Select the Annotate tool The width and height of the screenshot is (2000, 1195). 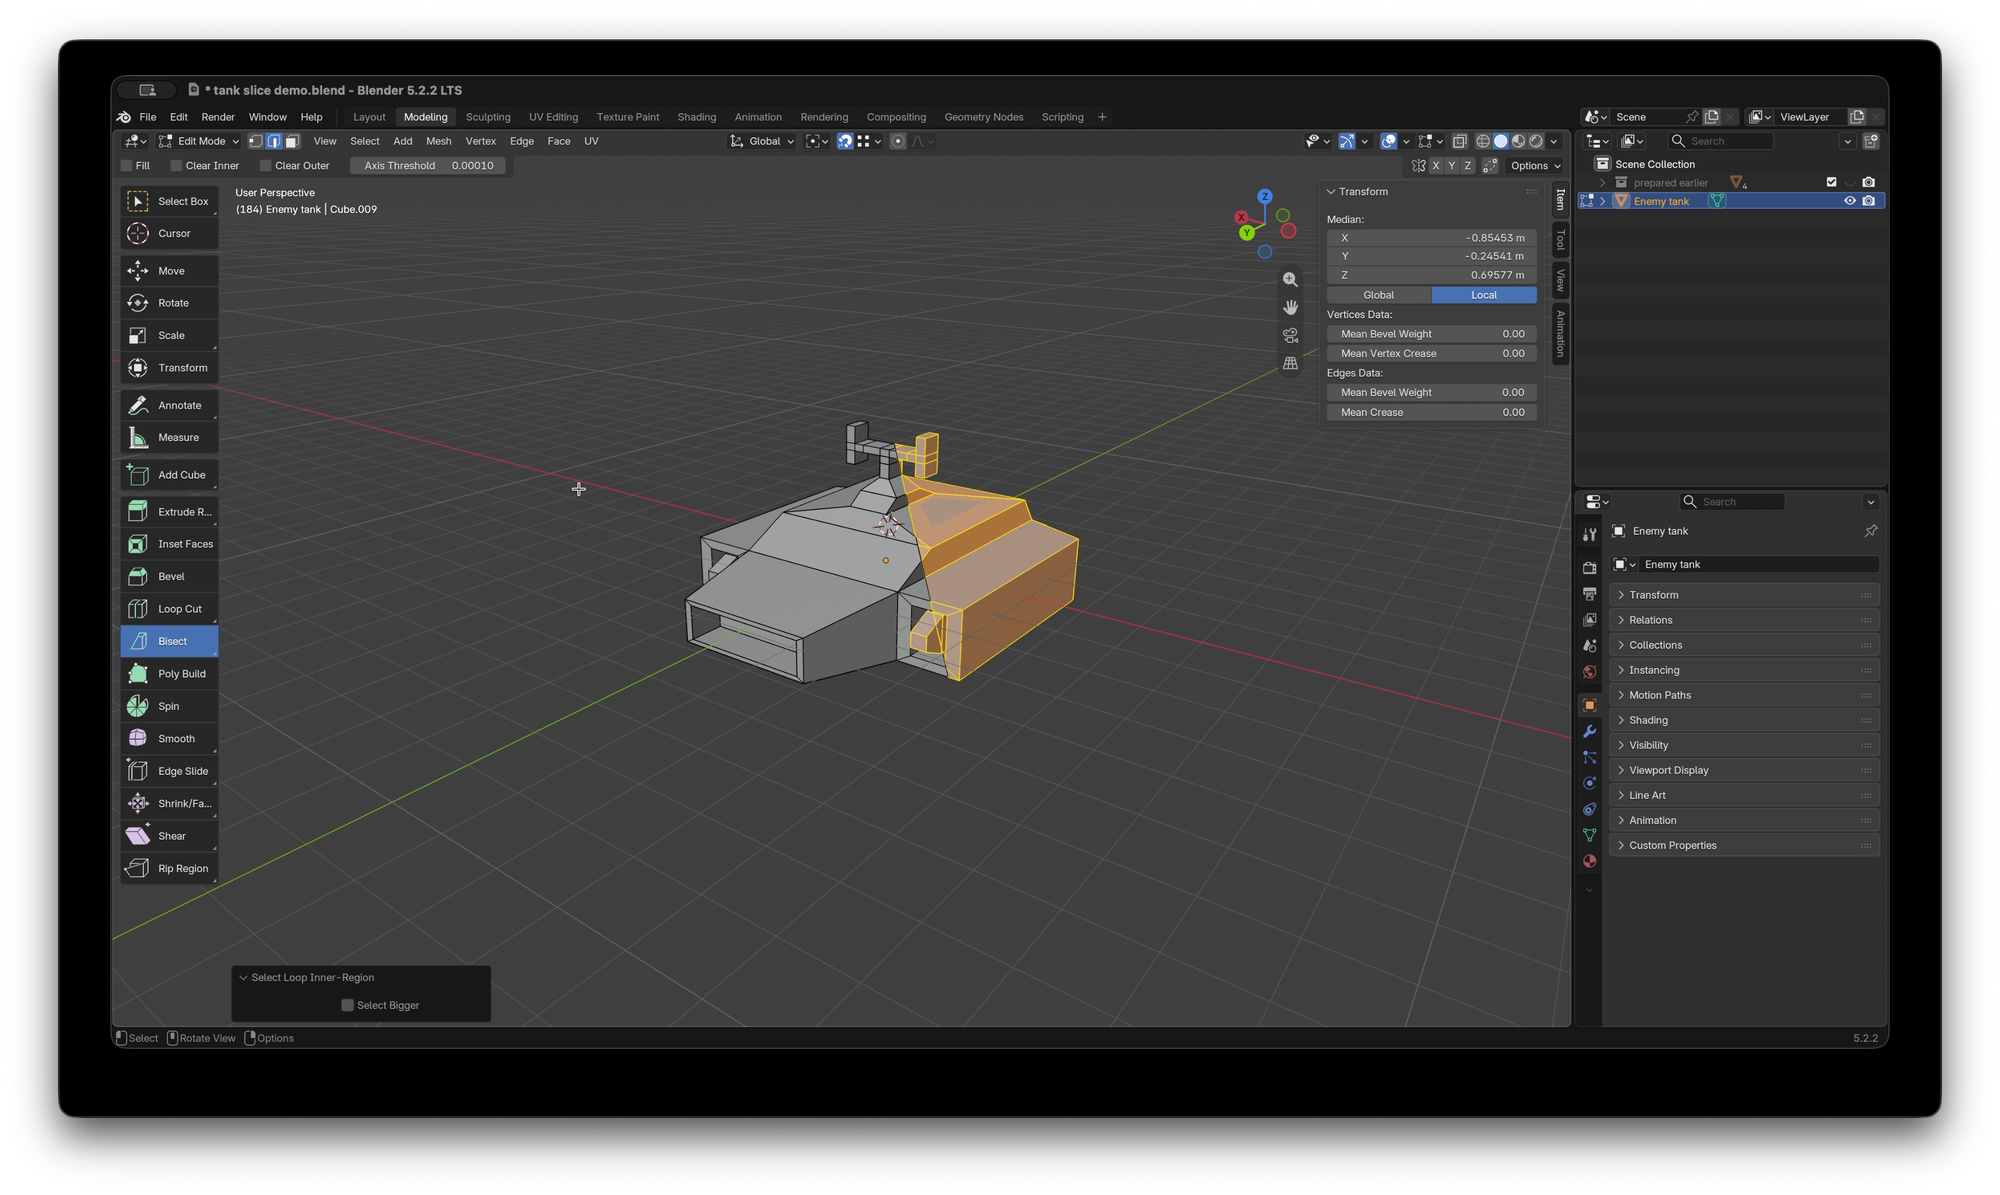(x=169, y=405)
